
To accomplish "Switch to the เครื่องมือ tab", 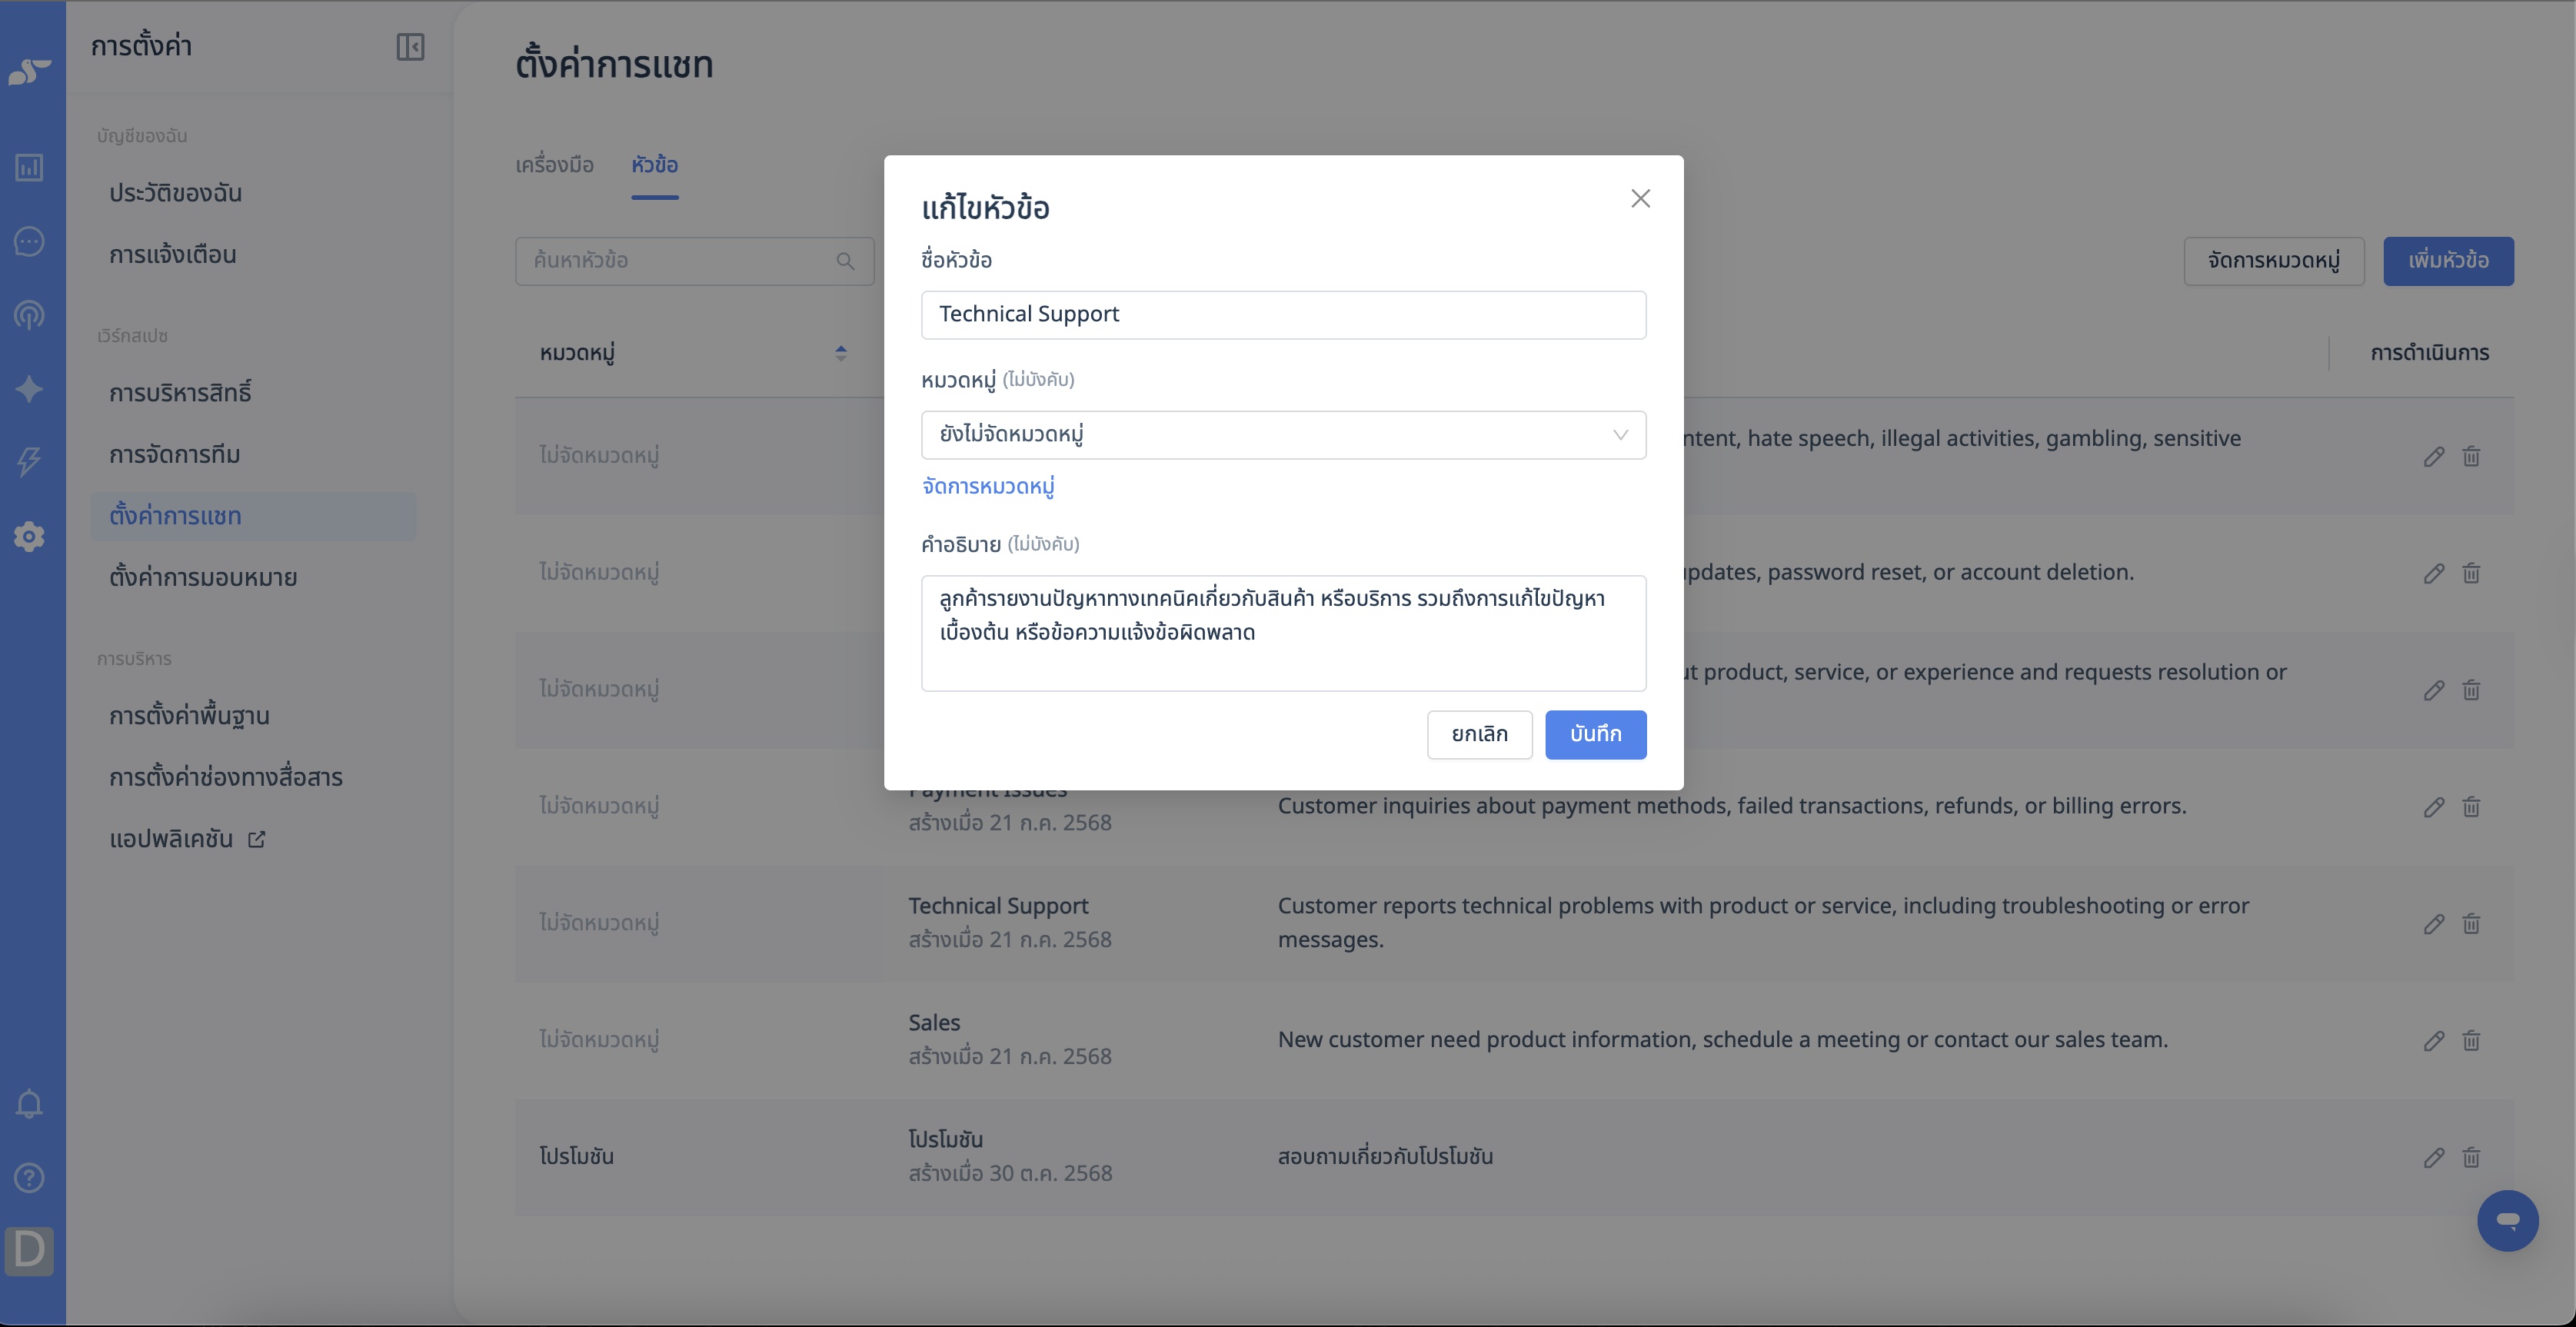I will coord(554,165).
